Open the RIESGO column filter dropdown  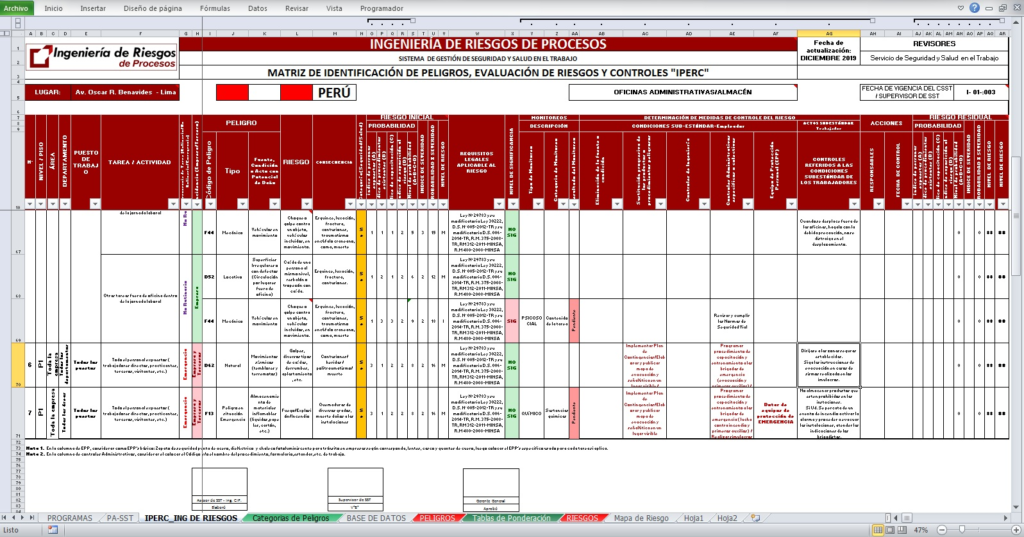[x=306, y=203]
